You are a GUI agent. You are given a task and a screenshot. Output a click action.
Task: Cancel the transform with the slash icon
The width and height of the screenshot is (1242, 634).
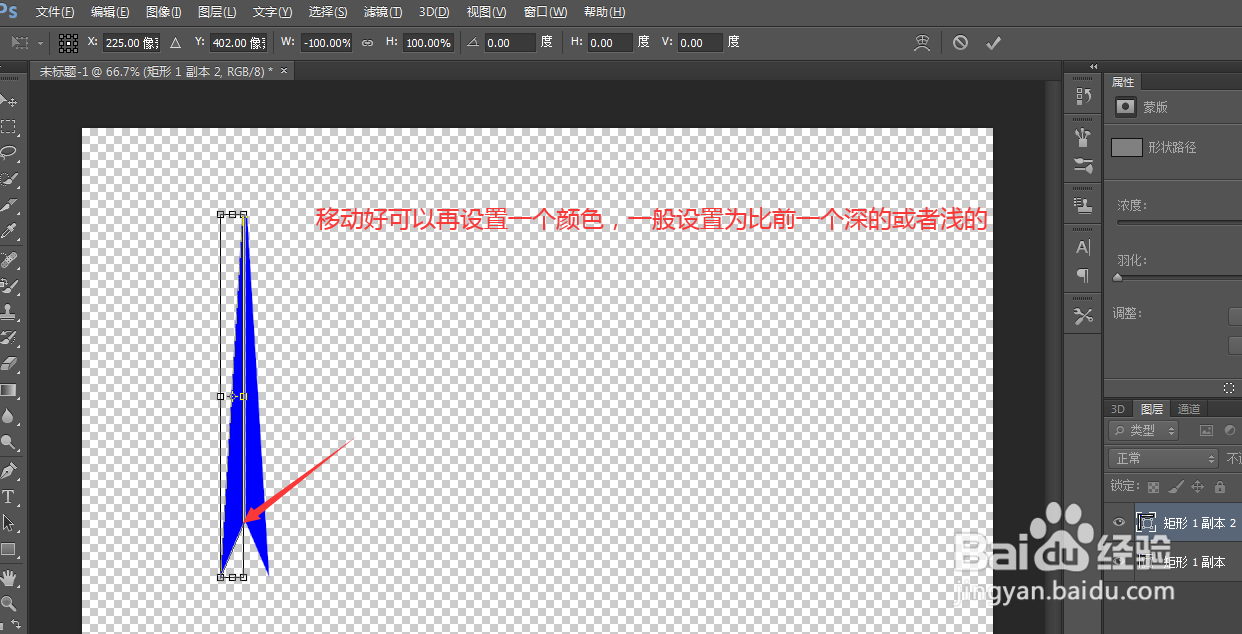coord(960,42)
